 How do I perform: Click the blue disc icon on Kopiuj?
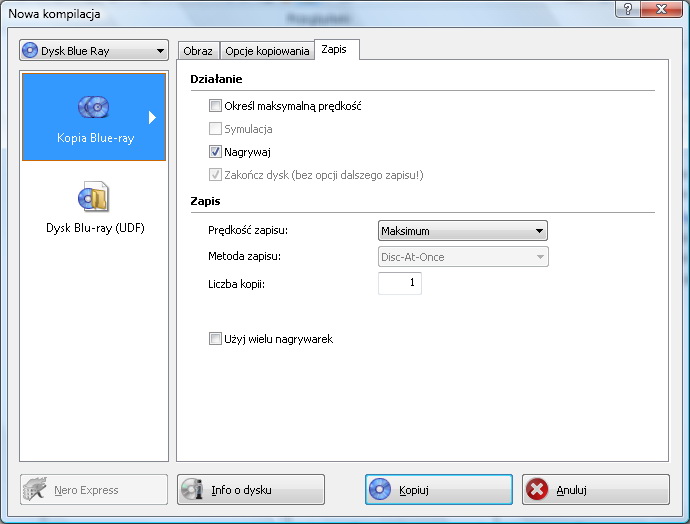tap(380, 489)
